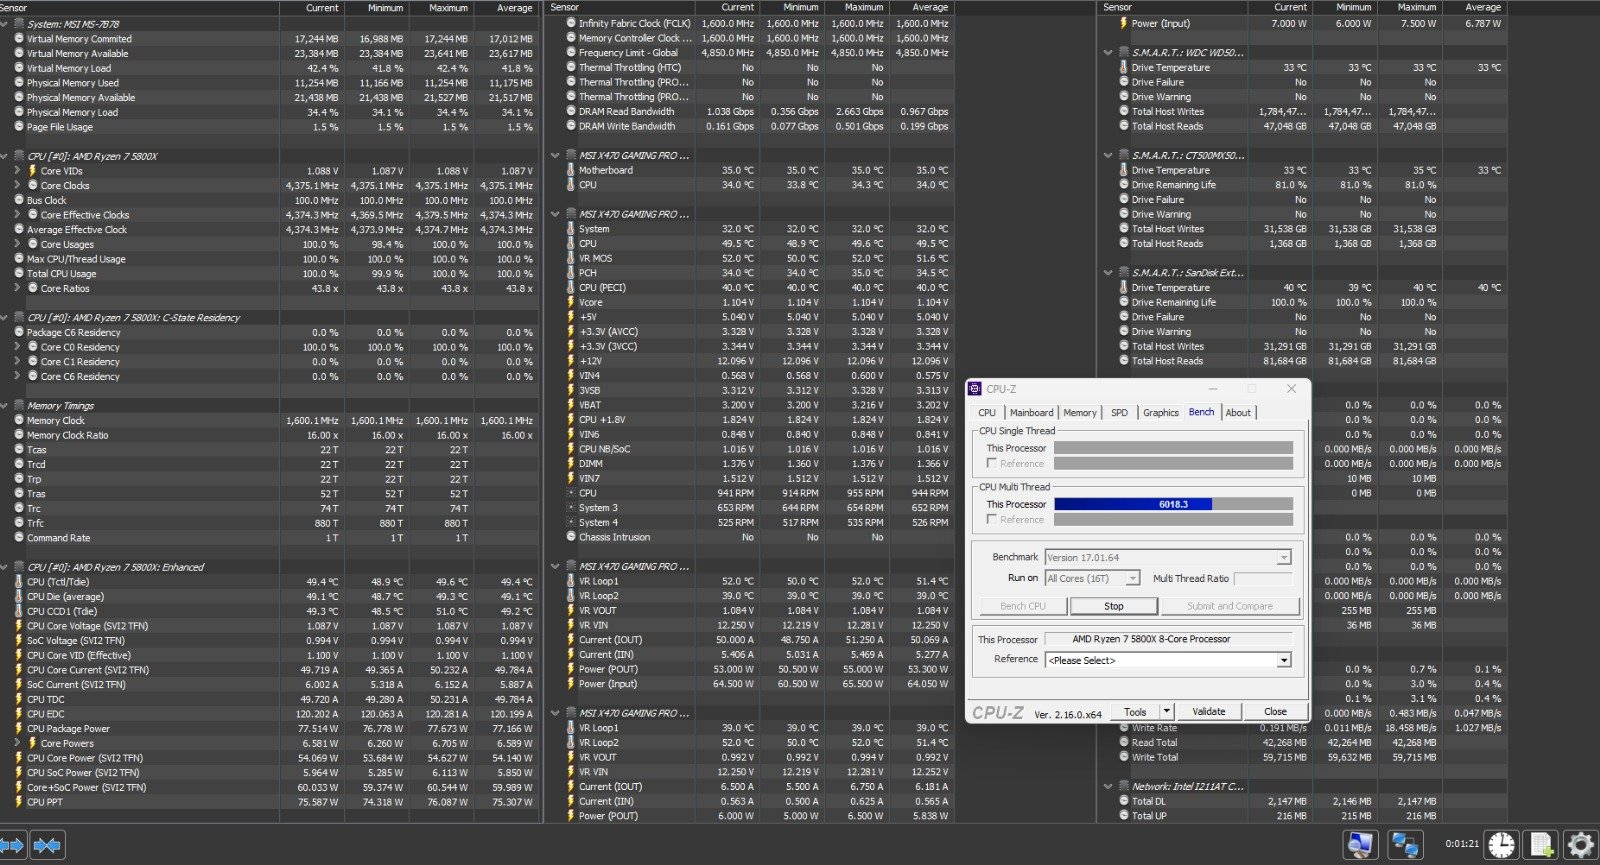The image size is (1600, 865).
Task: Collapse the CPU [#0] C-State Residency group
Action: (6, 318)
